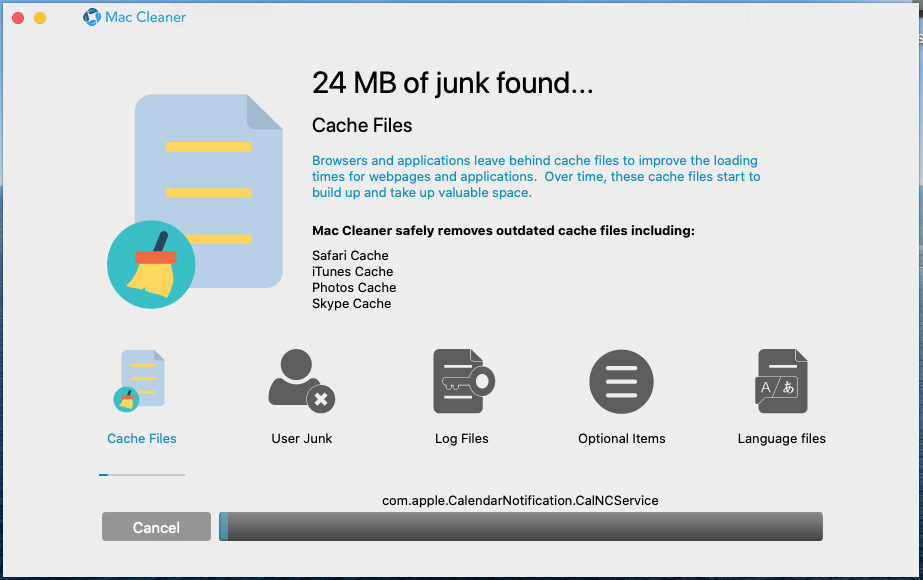Click the red close window button
923x580 pixels.
click(x=18, y=18)
